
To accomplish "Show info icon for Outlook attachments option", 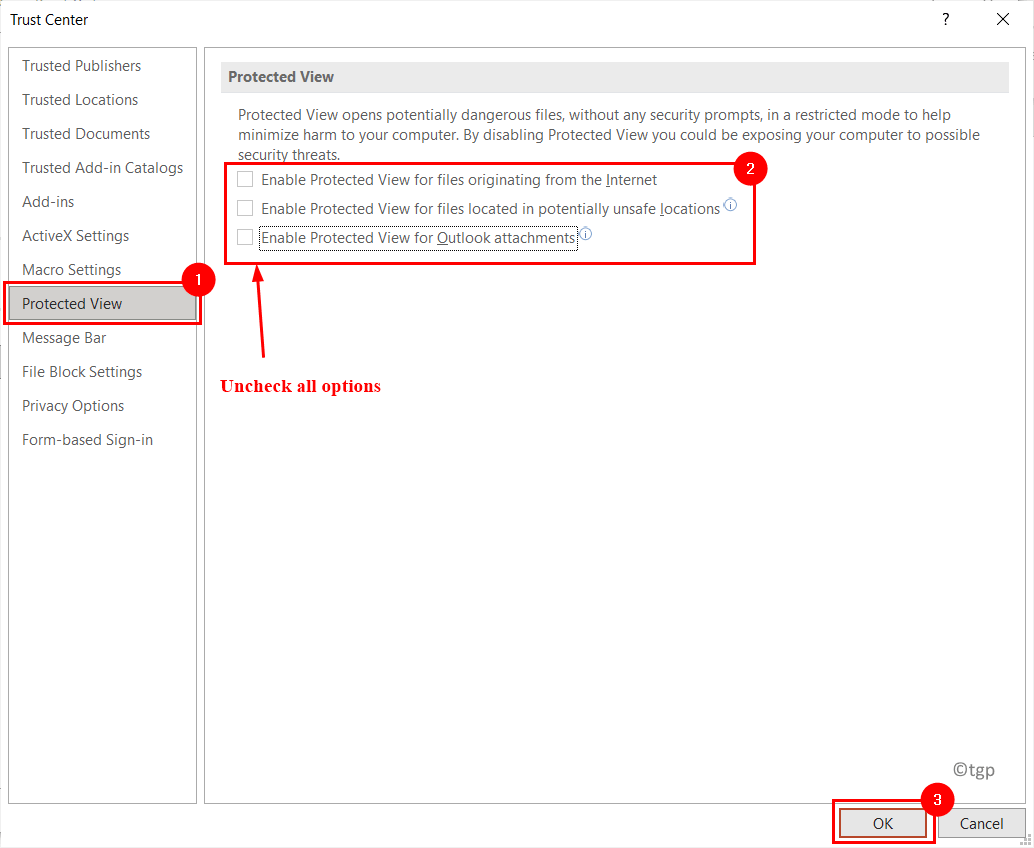I will [586, 233].
